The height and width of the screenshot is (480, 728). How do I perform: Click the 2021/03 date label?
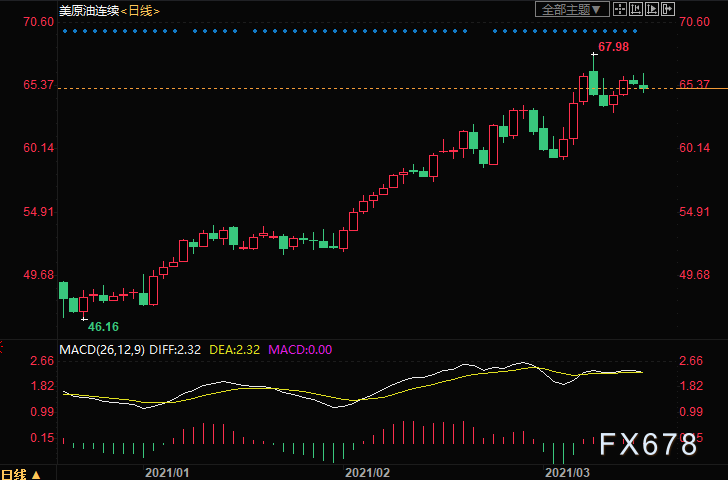coord(567,473)
